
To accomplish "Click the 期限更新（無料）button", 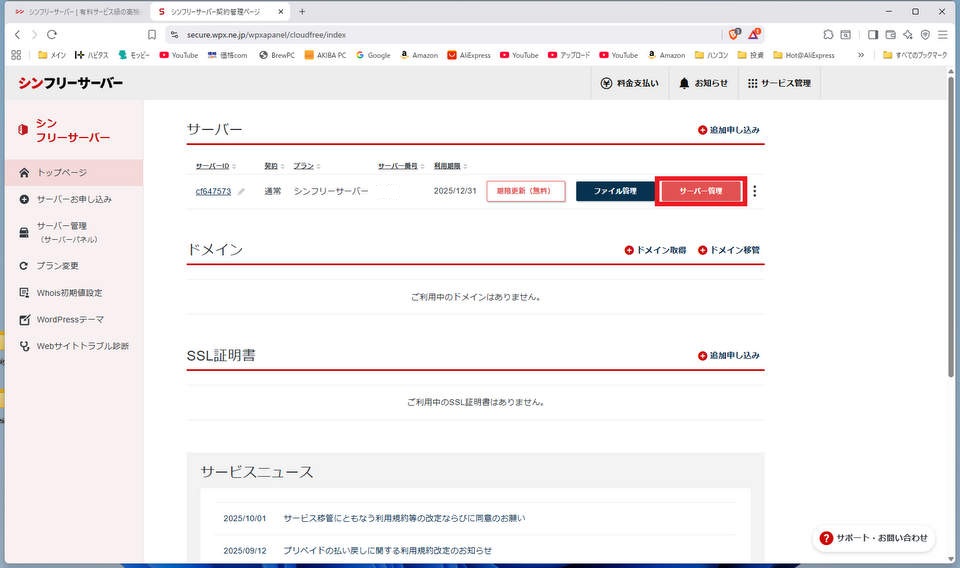I will 526,191.
